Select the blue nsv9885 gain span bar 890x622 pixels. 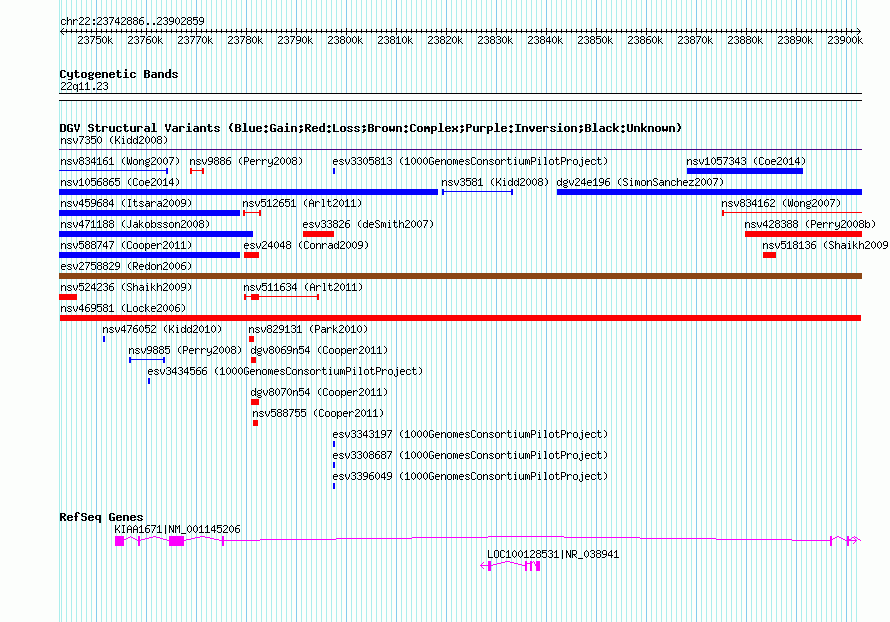147,360
